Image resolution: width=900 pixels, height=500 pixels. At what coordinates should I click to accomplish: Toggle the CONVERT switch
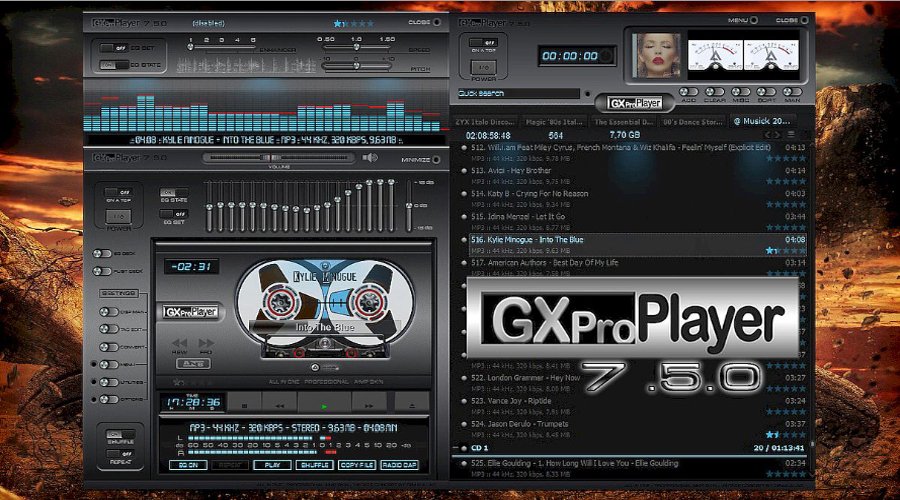pos(108,347)
